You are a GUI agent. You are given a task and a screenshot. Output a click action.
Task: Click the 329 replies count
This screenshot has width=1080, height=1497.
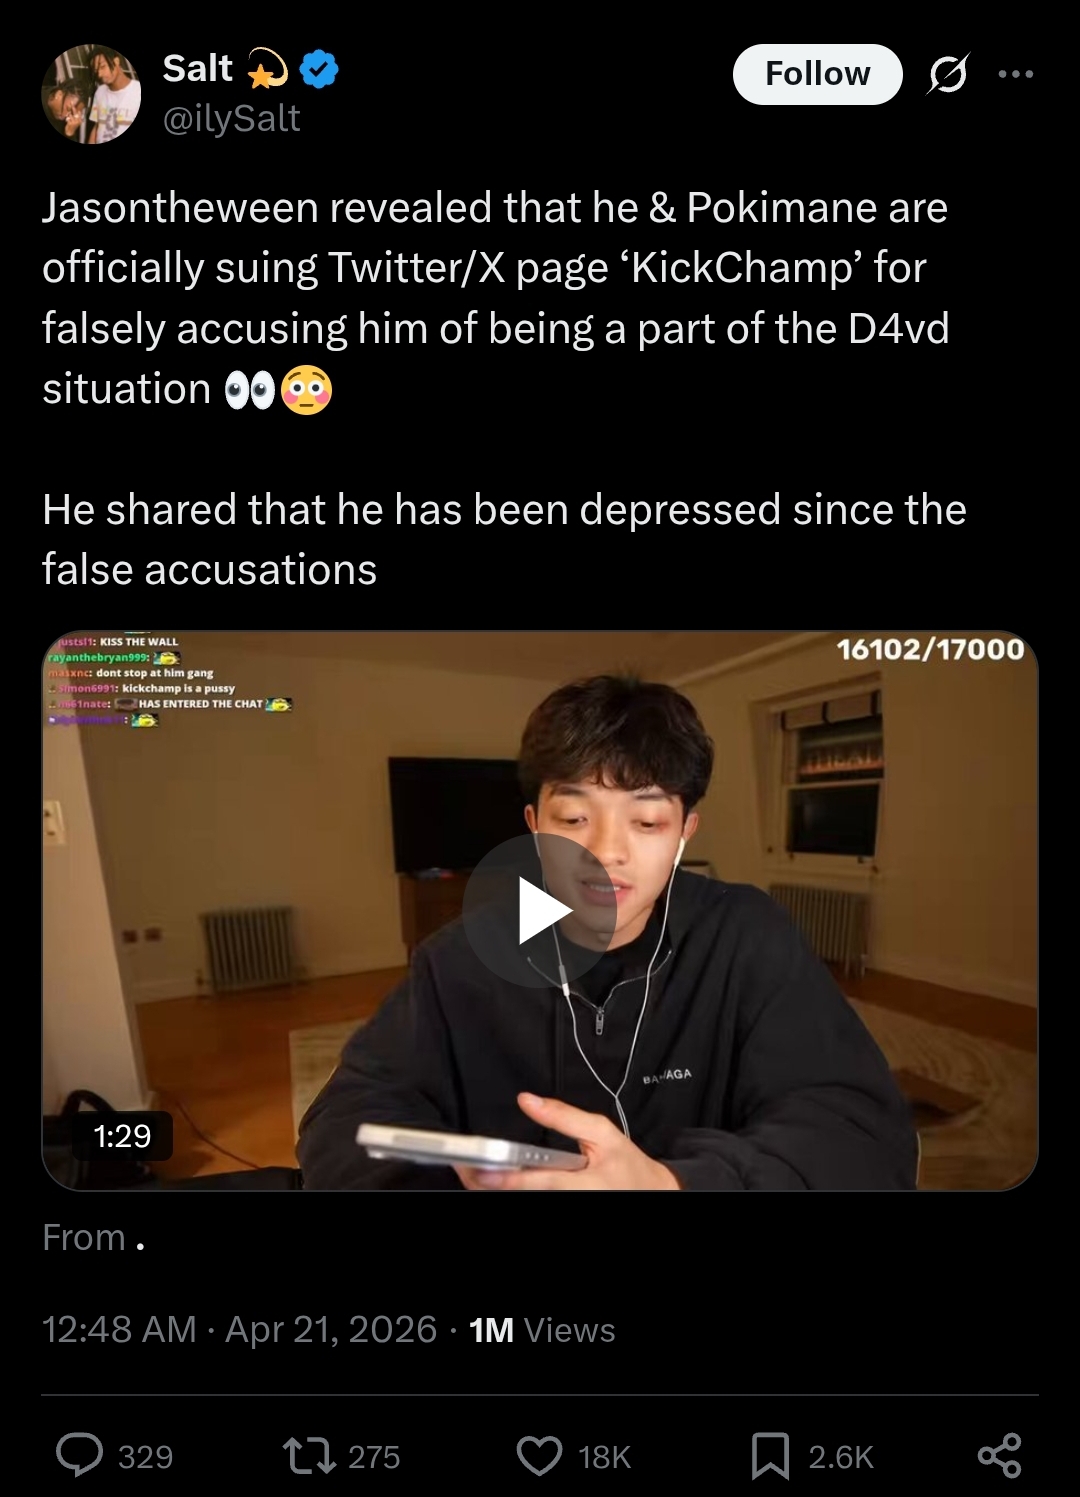(x=146, y=1457)
